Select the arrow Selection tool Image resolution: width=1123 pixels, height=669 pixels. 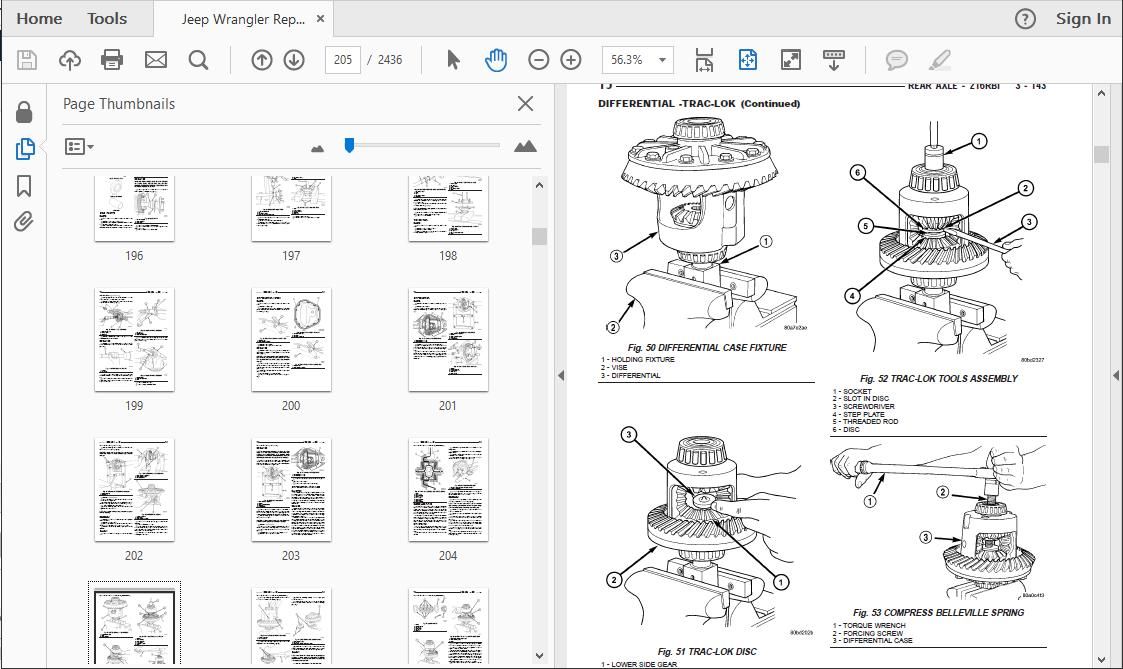click(x=453, y=59)
